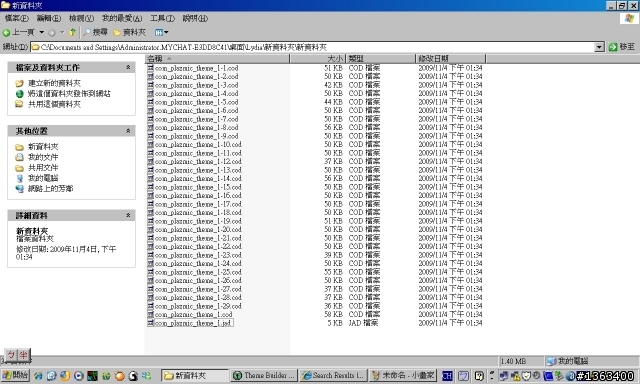640x384 pixels.
Task: Sort by the 名稱 column header
Action: pos(217,59)
